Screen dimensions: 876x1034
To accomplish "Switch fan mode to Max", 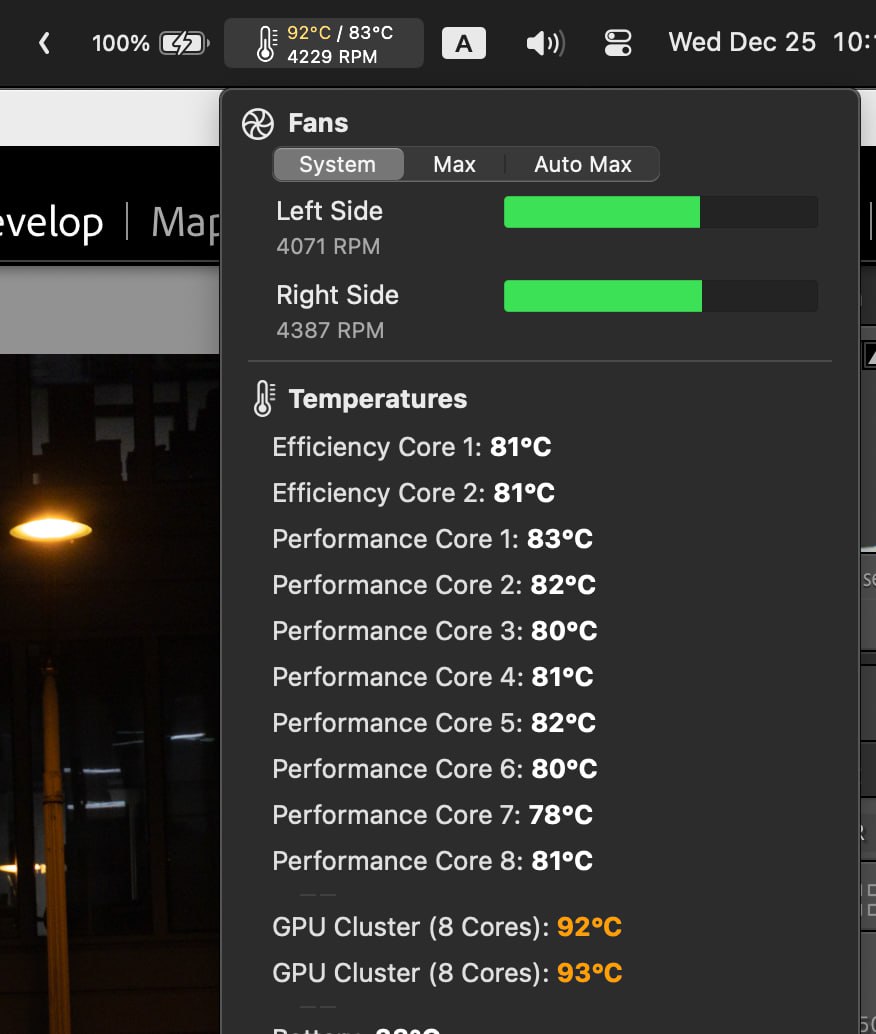I will tap(454, 165).
